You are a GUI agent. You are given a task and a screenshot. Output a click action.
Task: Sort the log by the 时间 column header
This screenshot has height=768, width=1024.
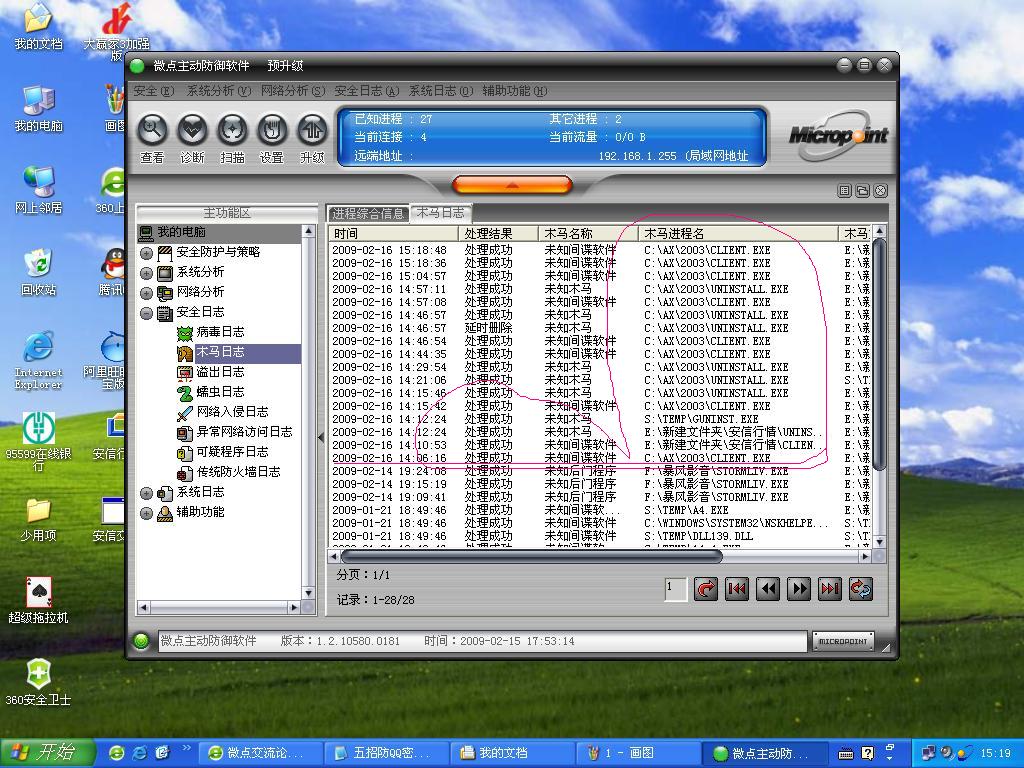393,234
